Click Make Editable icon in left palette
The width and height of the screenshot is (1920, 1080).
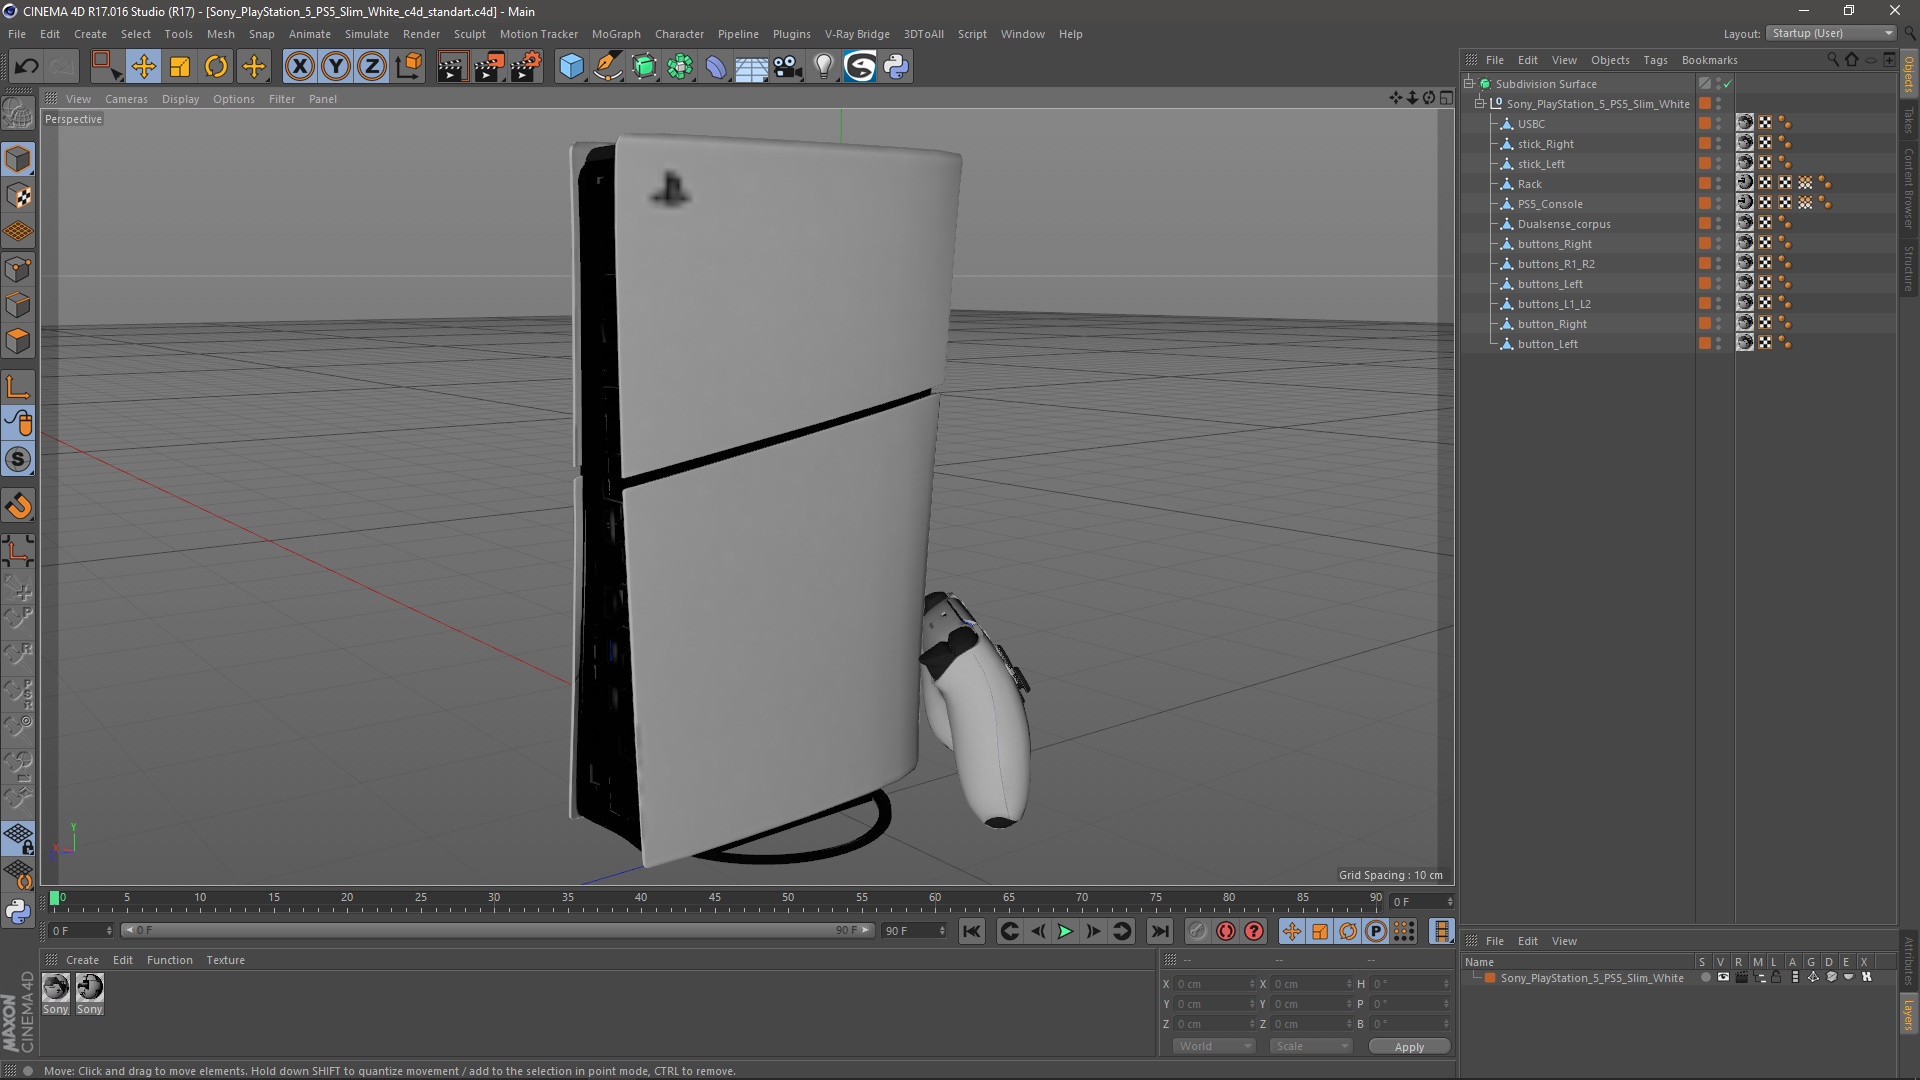coord(18,113)
